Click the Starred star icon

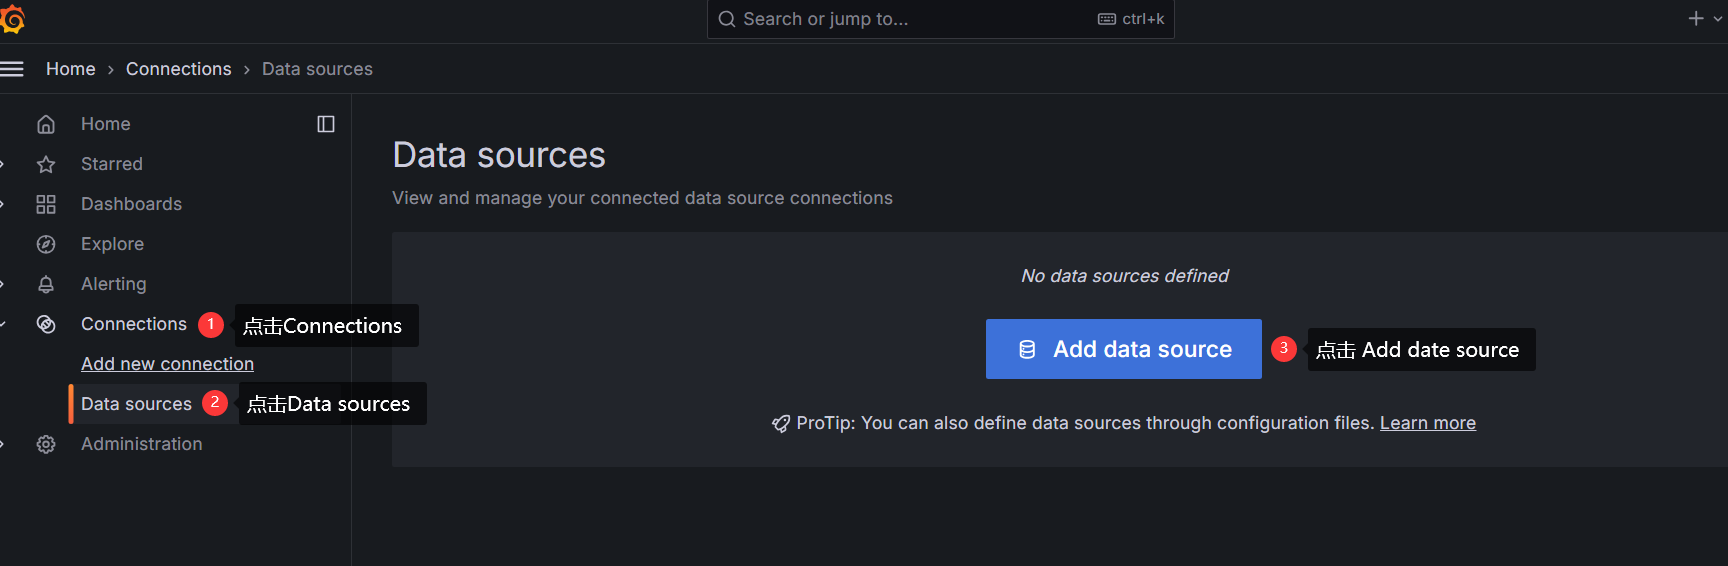(x=46, y=164)
